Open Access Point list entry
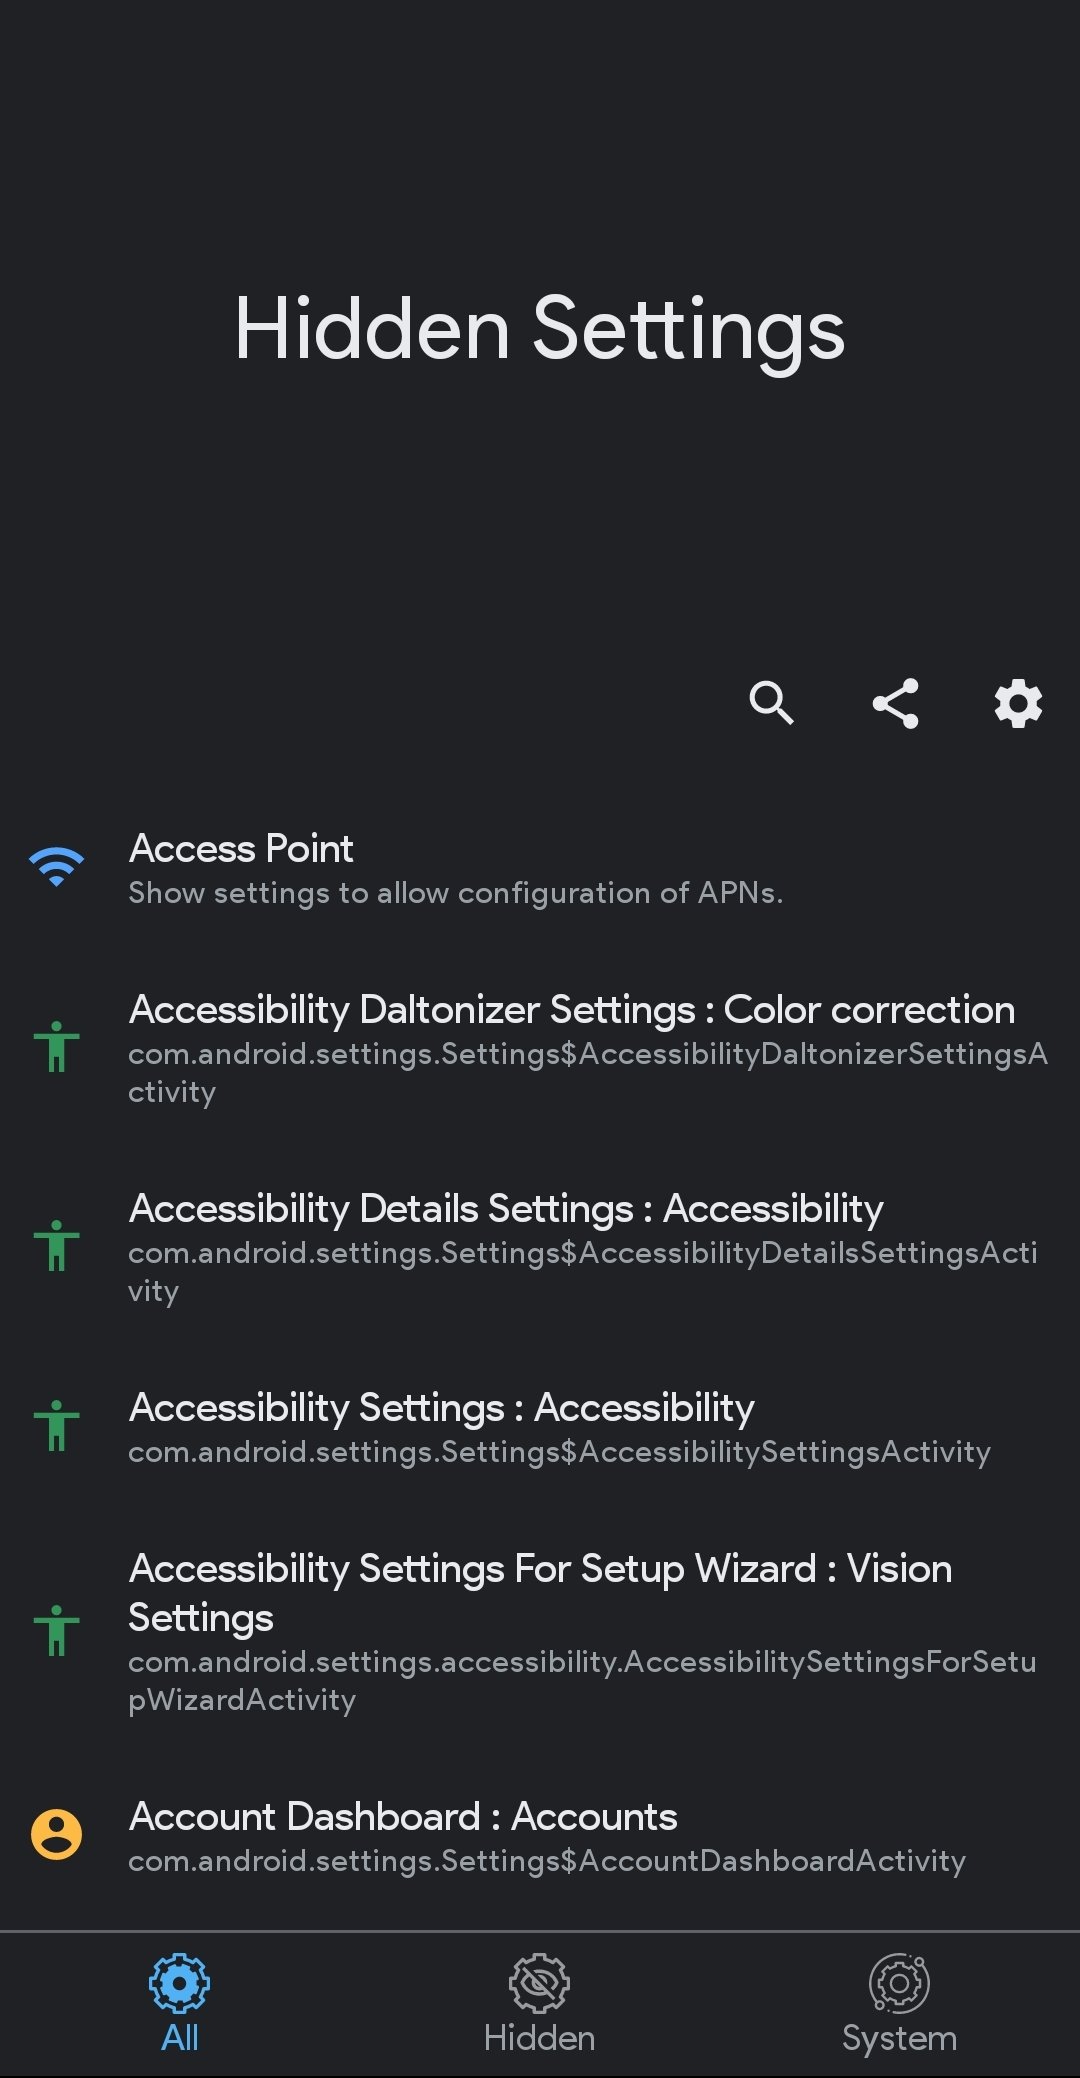 click(540, 868)
